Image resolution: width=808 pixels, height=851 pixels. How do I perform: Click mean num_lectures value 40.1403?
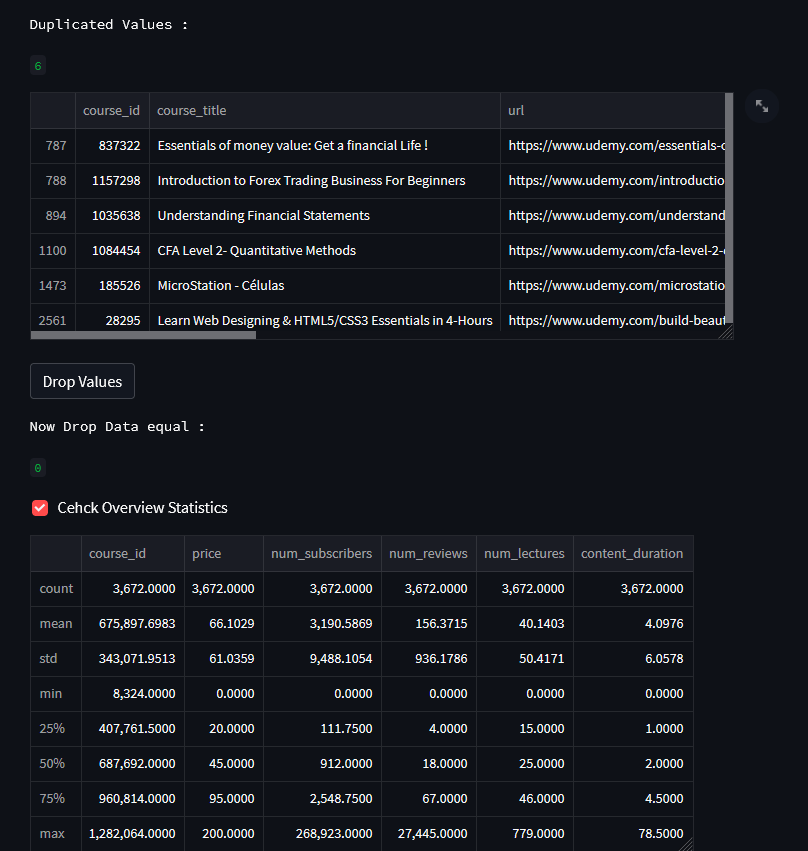pos(525,624)
